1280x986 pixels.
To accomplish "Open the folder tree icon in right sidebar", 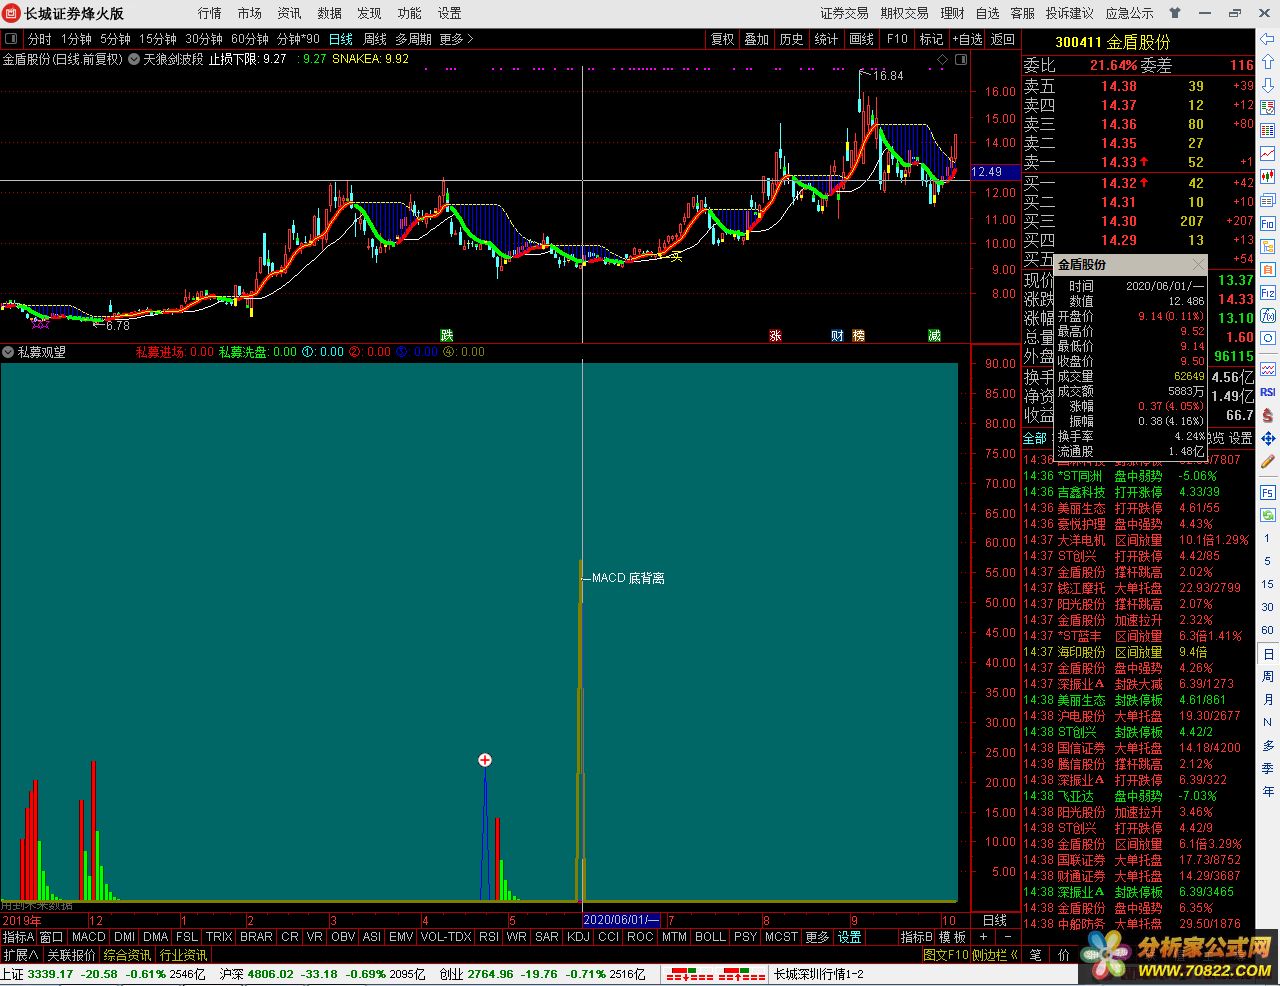I will click(1267, 246).
